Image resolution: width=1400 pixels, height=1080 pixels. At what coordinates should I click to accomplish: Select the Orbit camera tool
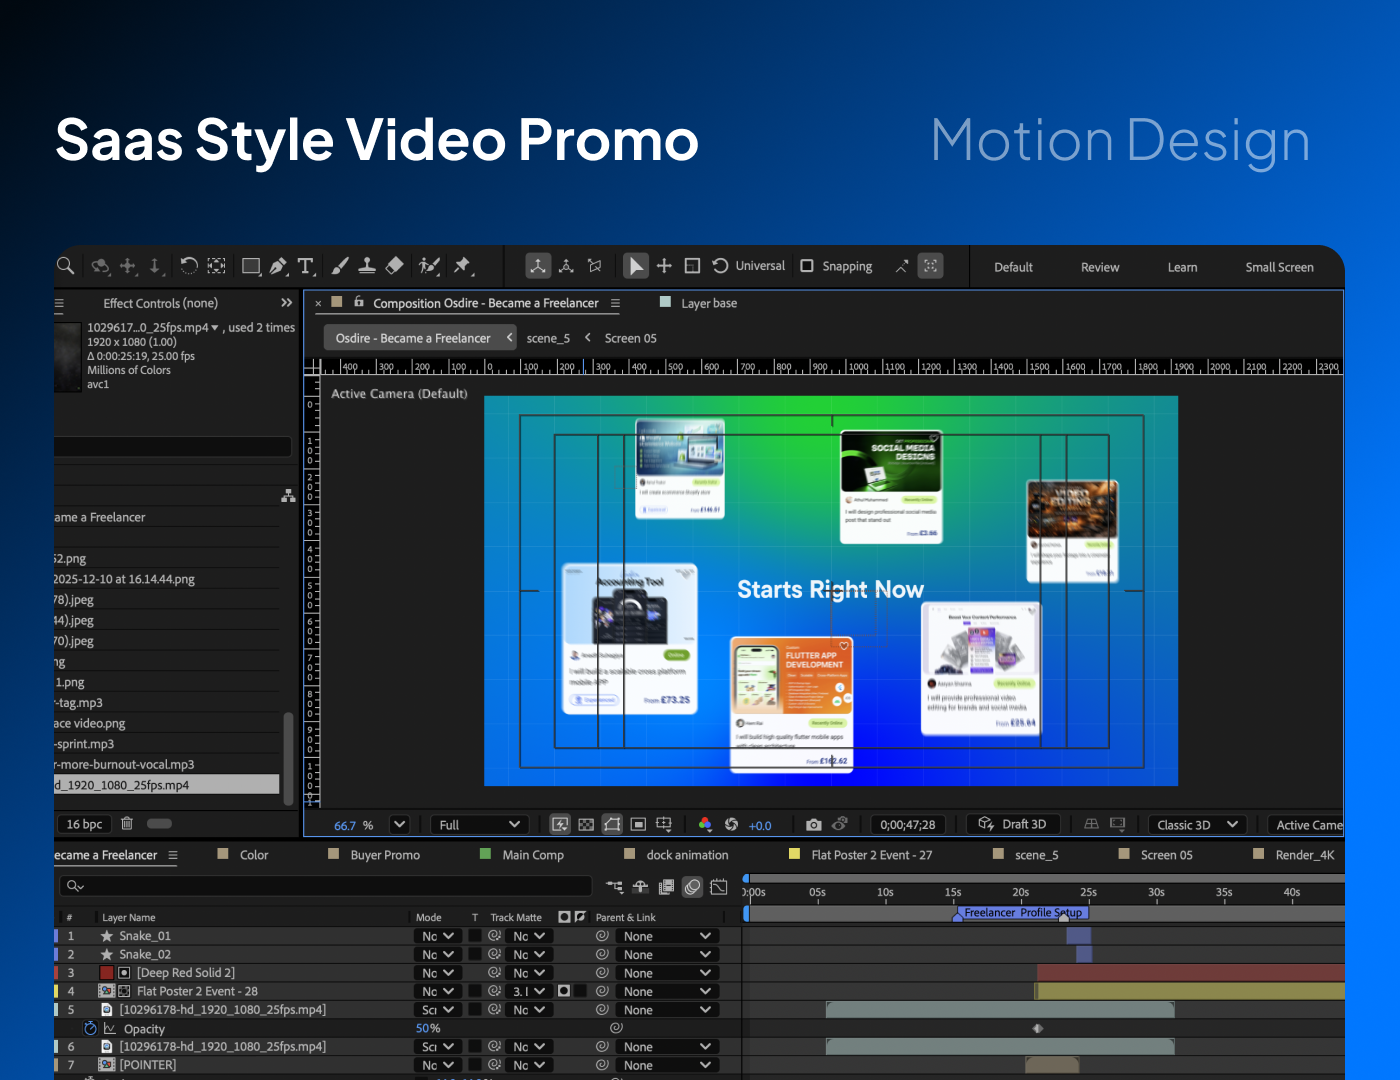point(100,266)
